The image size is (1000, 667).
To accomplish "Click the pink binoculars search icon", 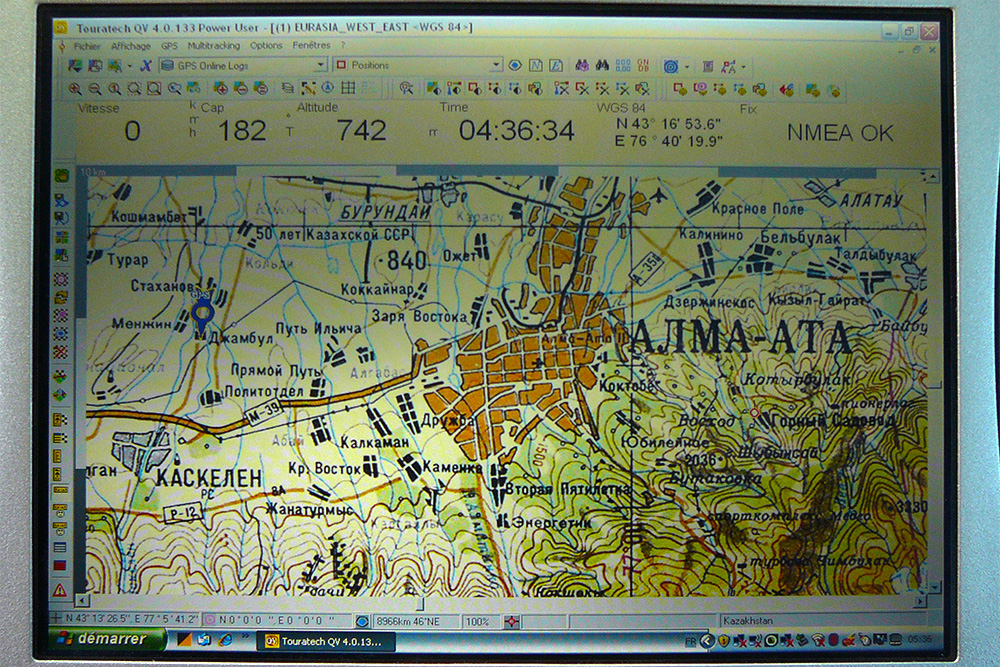I will (x=582, y=65).
